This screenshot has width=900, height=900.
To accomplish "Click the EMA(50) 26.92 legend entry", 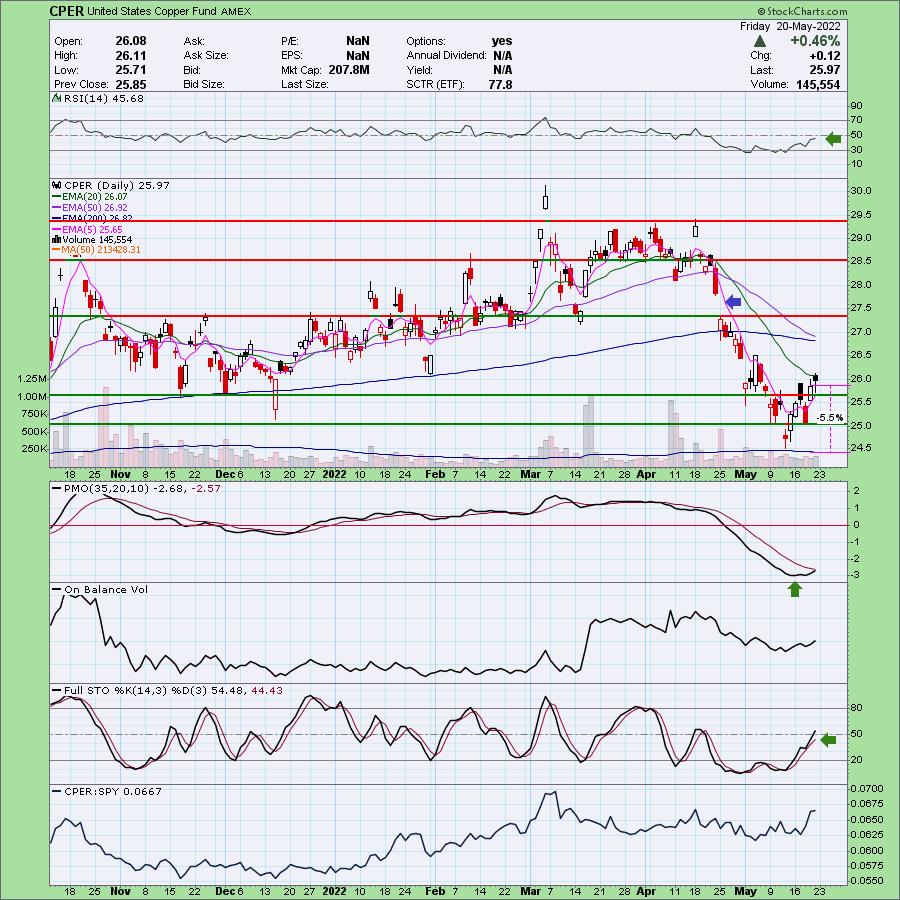I will (90, 207).
